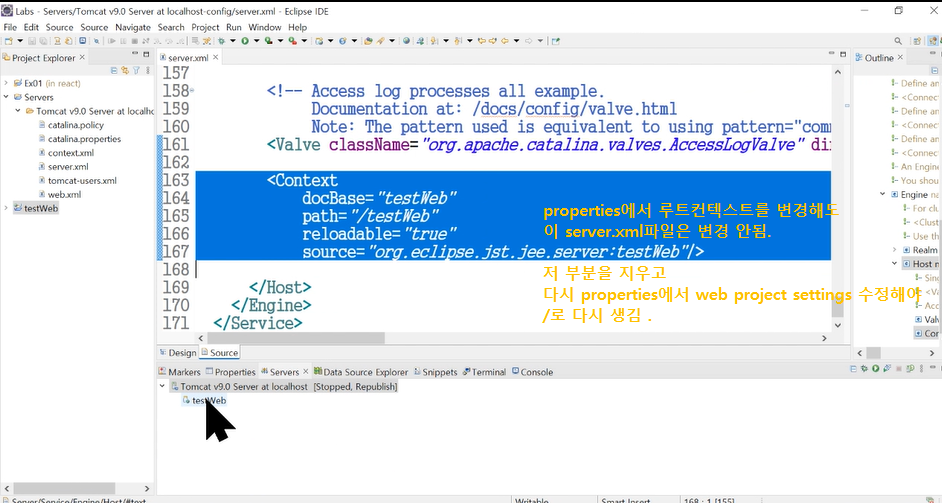Click the editor scroll-right arrow
The height and width of the screenshot is (503, 942).
coord(824,338)
